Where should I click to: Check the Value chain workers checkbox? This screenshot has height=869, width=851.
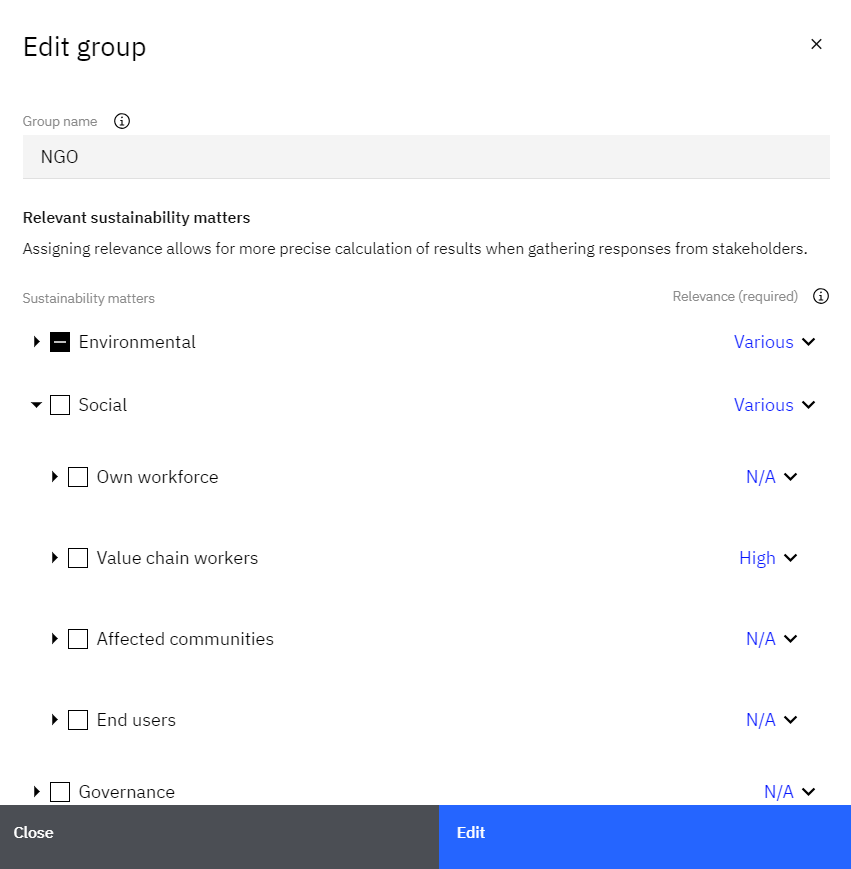78,558
